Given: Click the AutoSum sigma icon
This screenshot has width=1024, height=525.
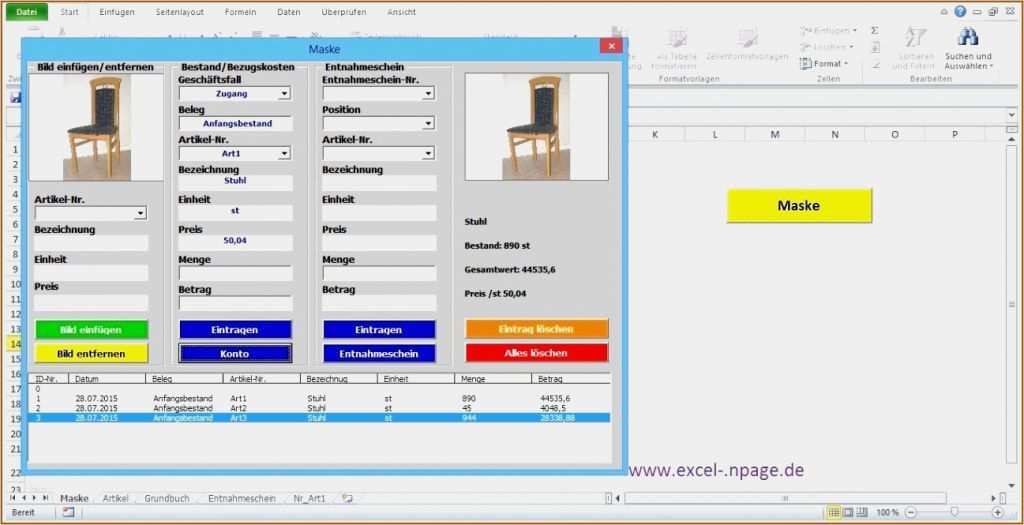Looking at the screenshot, I should click(x=874, y=31).
